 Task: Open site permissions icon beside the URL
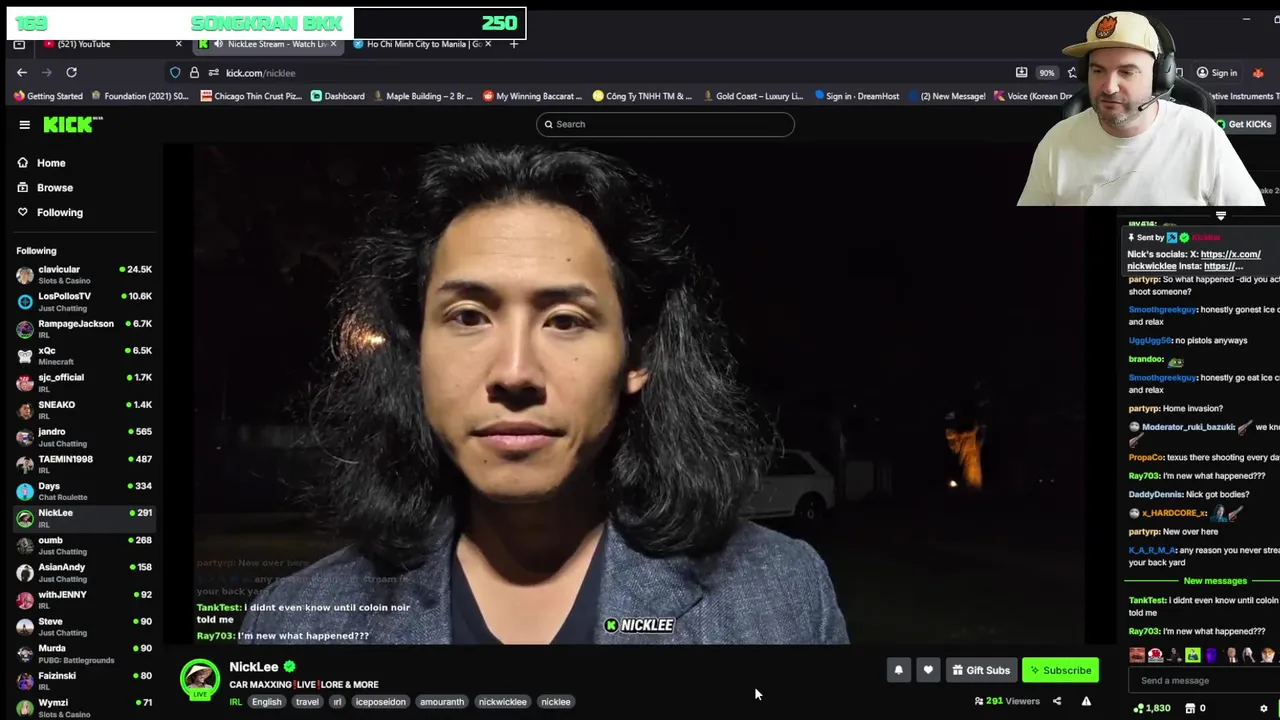pyautogui.click(x=213, y=73)
